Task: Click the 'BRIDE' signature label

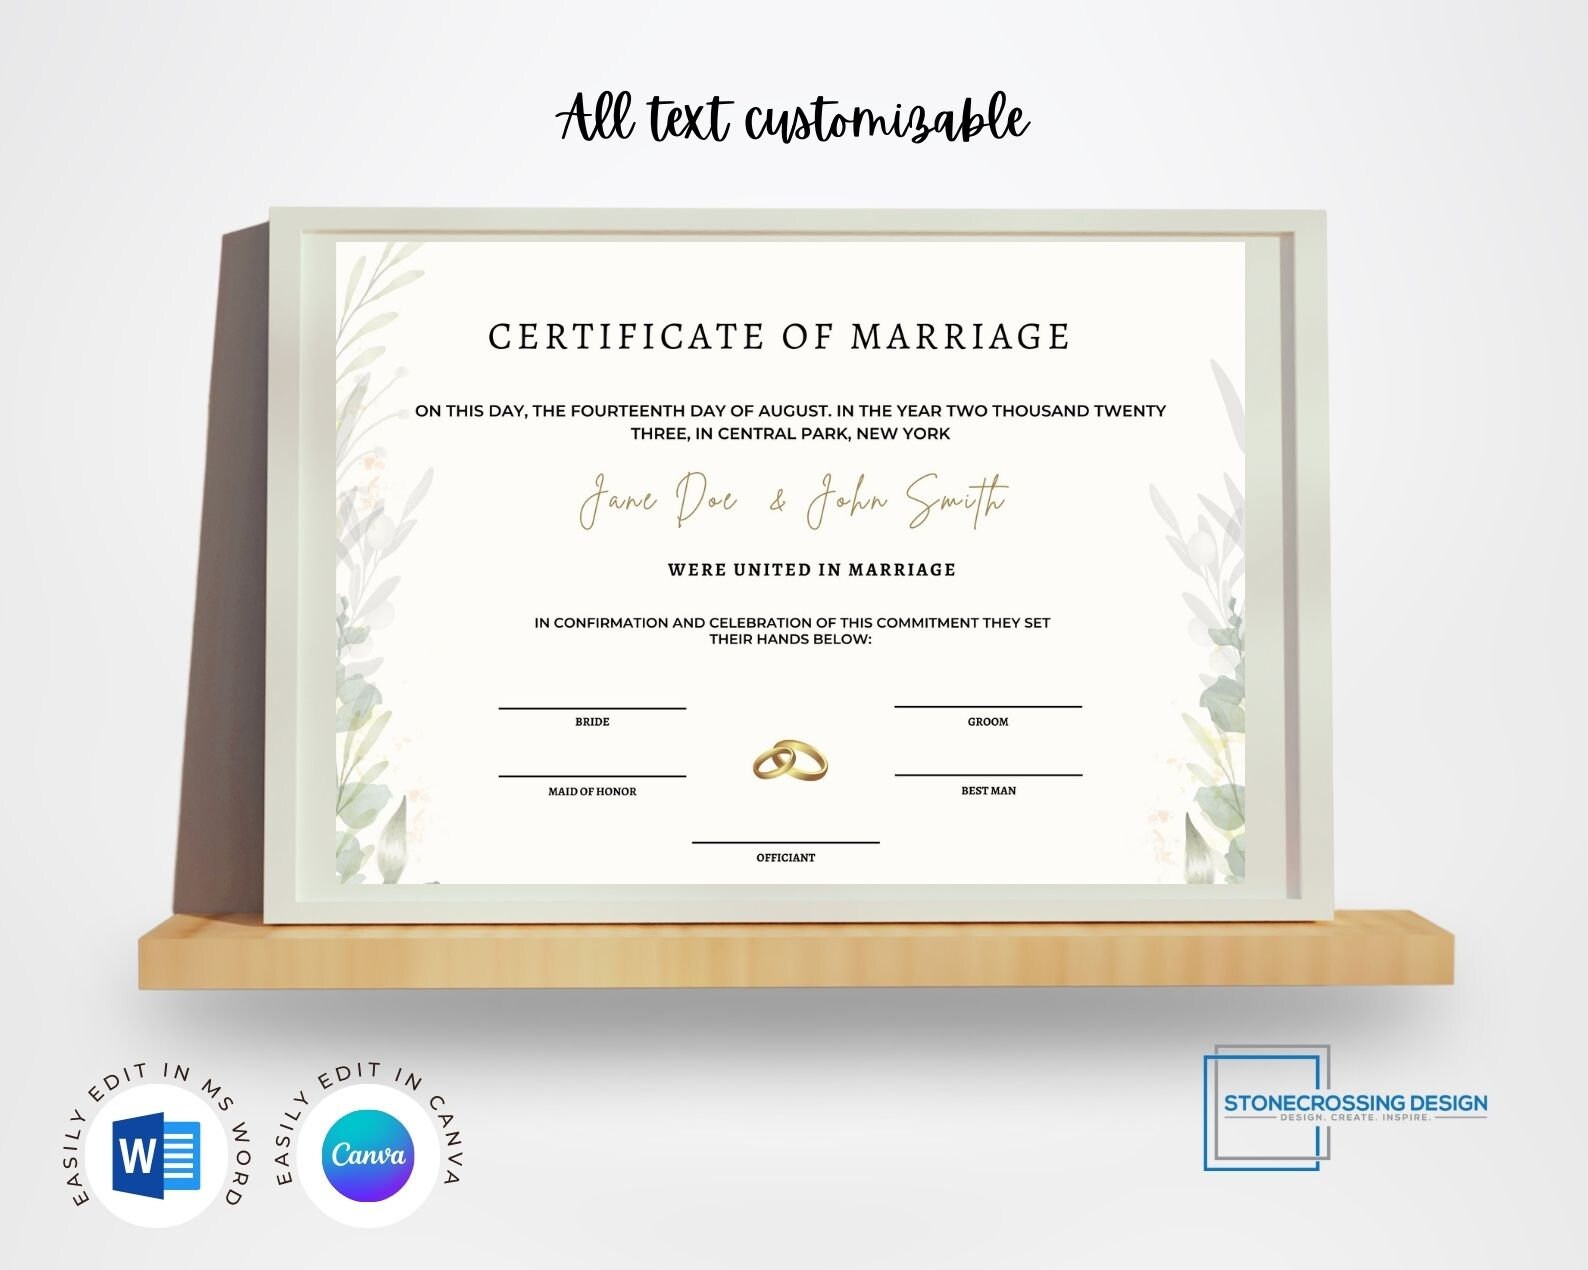Action: point(592,722)
